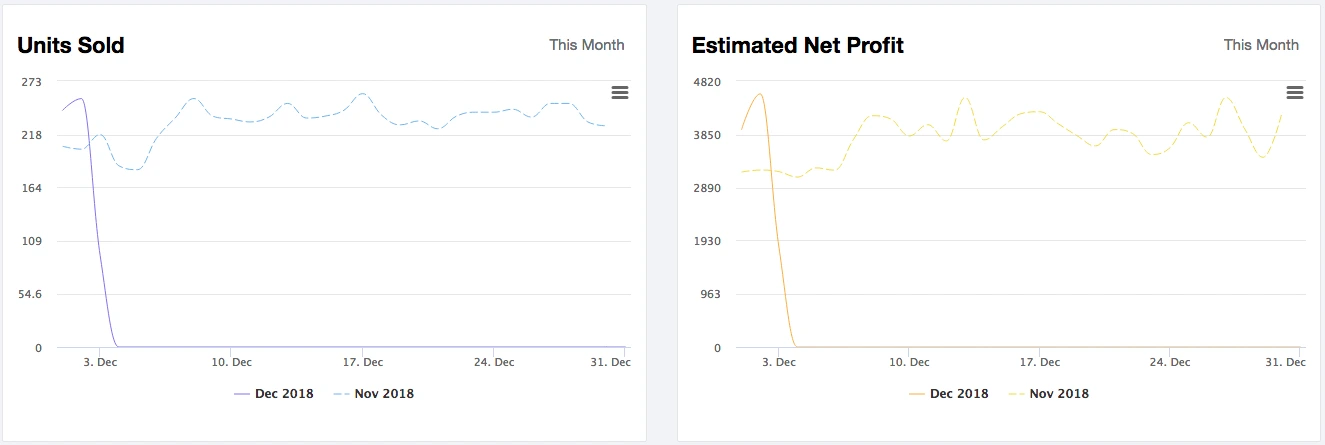Toggle Nov 2018 series in Net Profit legend
1325x445 pixels.
(1048, 393)
